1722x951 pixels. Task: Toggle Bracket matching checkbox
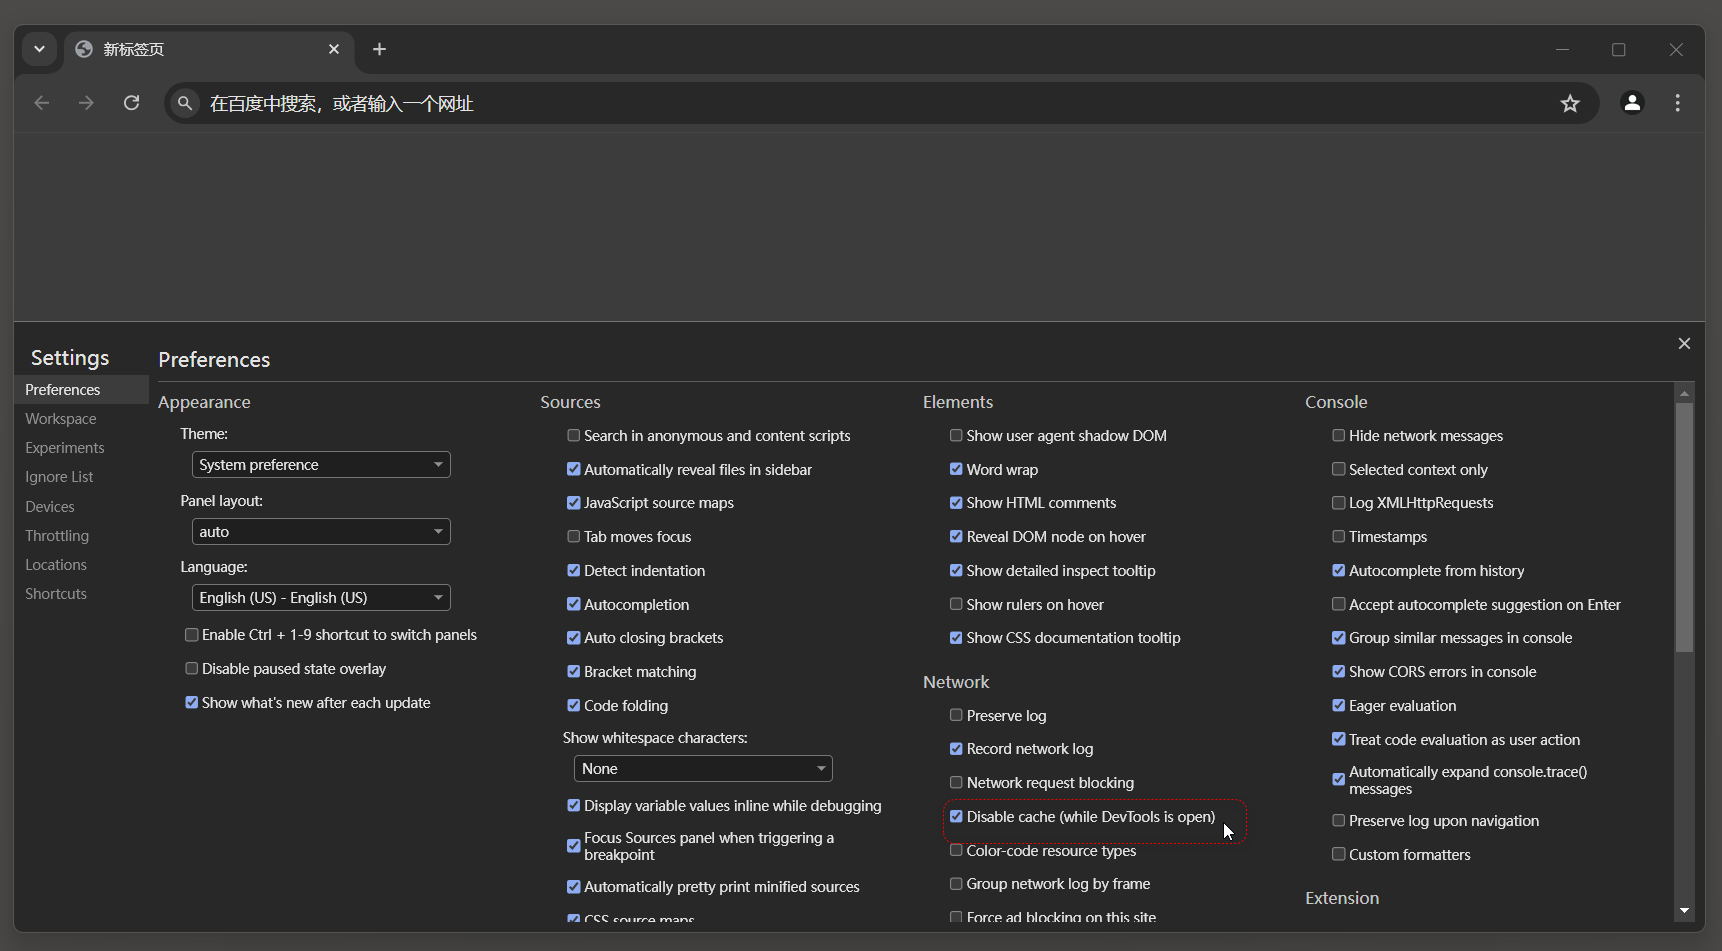coord(574,672)
